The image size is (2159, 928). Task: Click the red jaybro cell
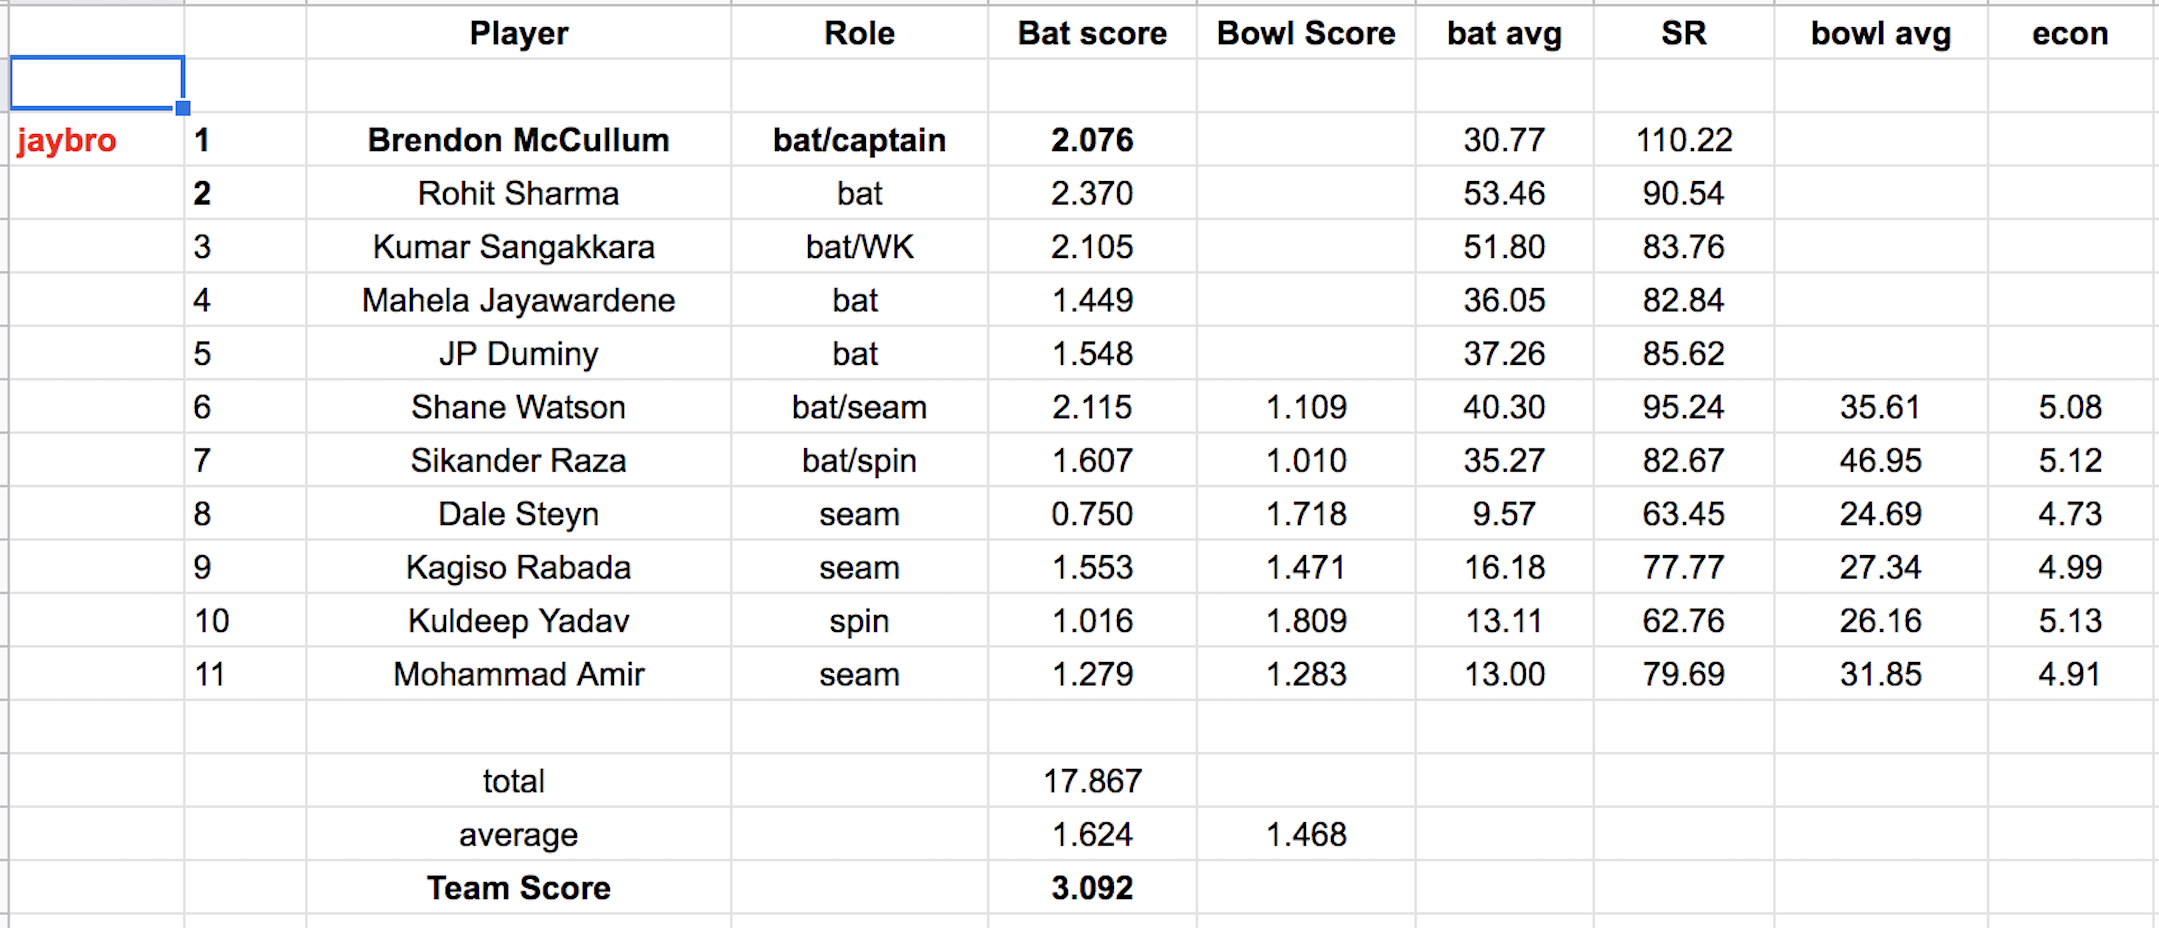tap(67, 140)
